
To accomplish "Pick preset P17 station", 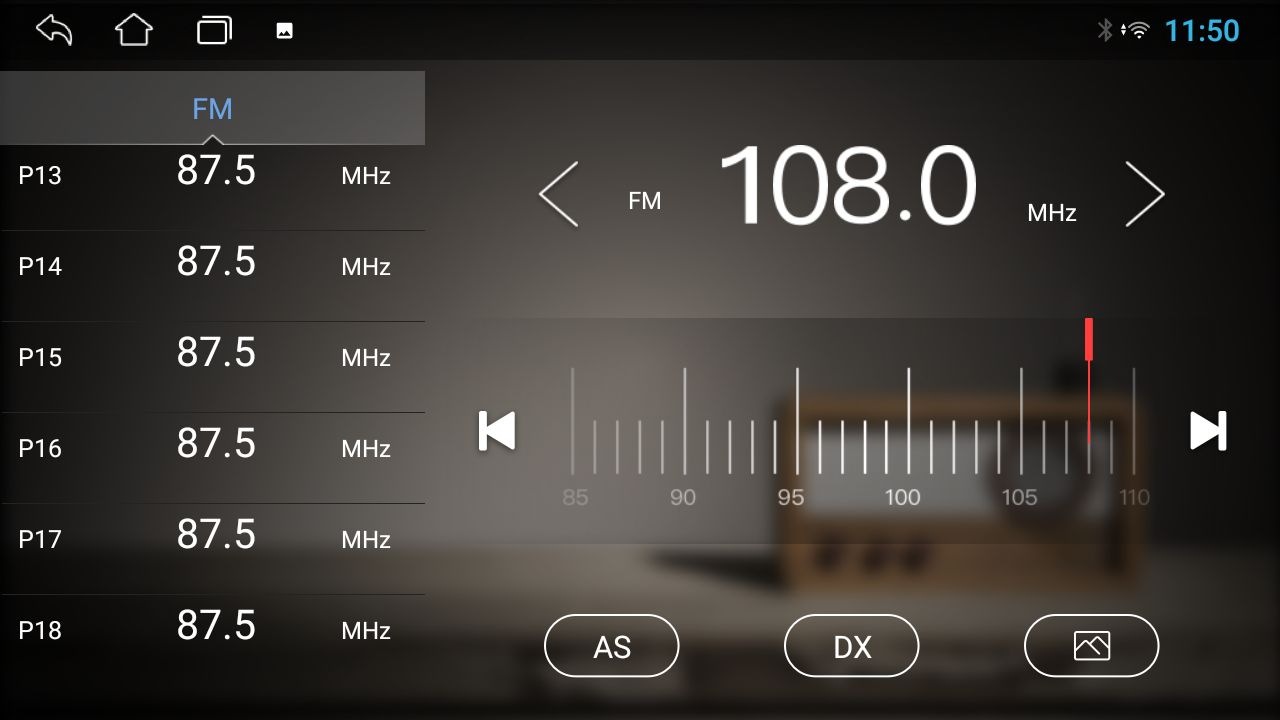I will pyautogui.click(x=212, y=539).
